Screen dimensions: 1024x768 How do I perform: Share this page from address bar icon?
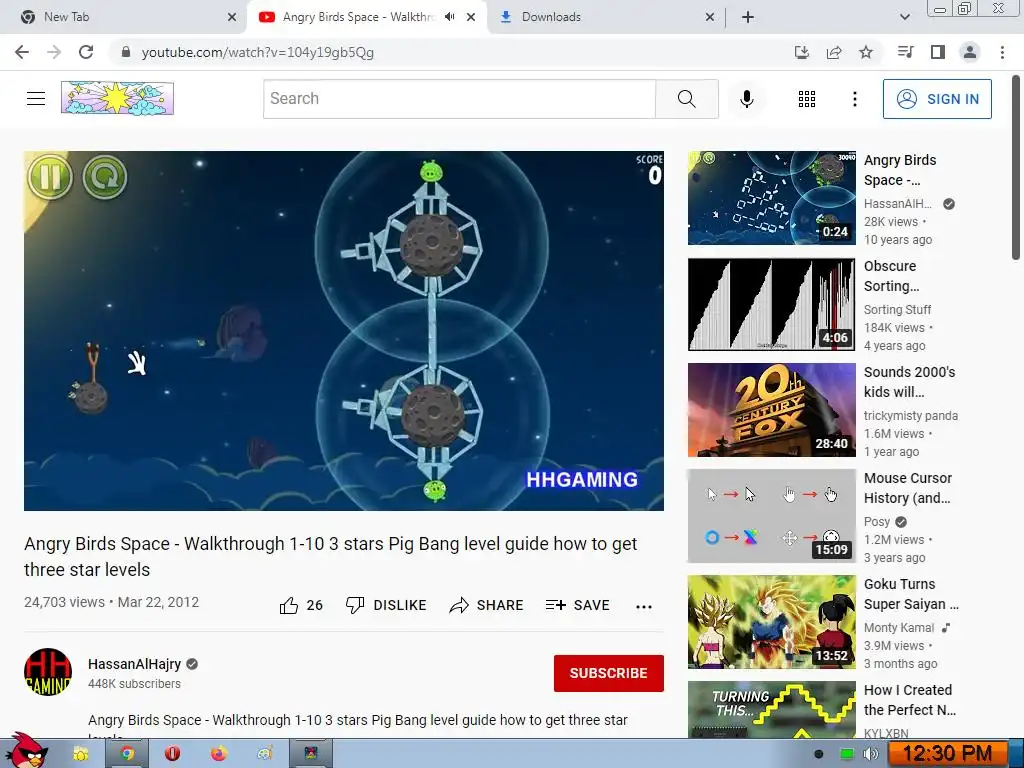(834, 52)
